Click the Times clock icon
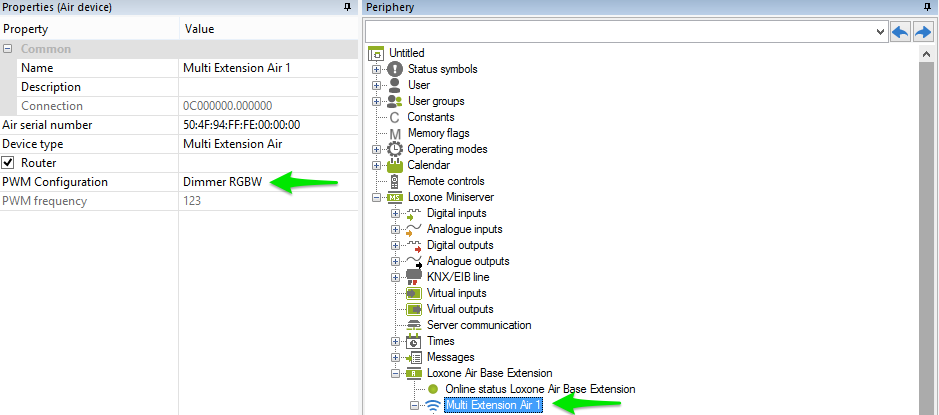 pos(414,341)
